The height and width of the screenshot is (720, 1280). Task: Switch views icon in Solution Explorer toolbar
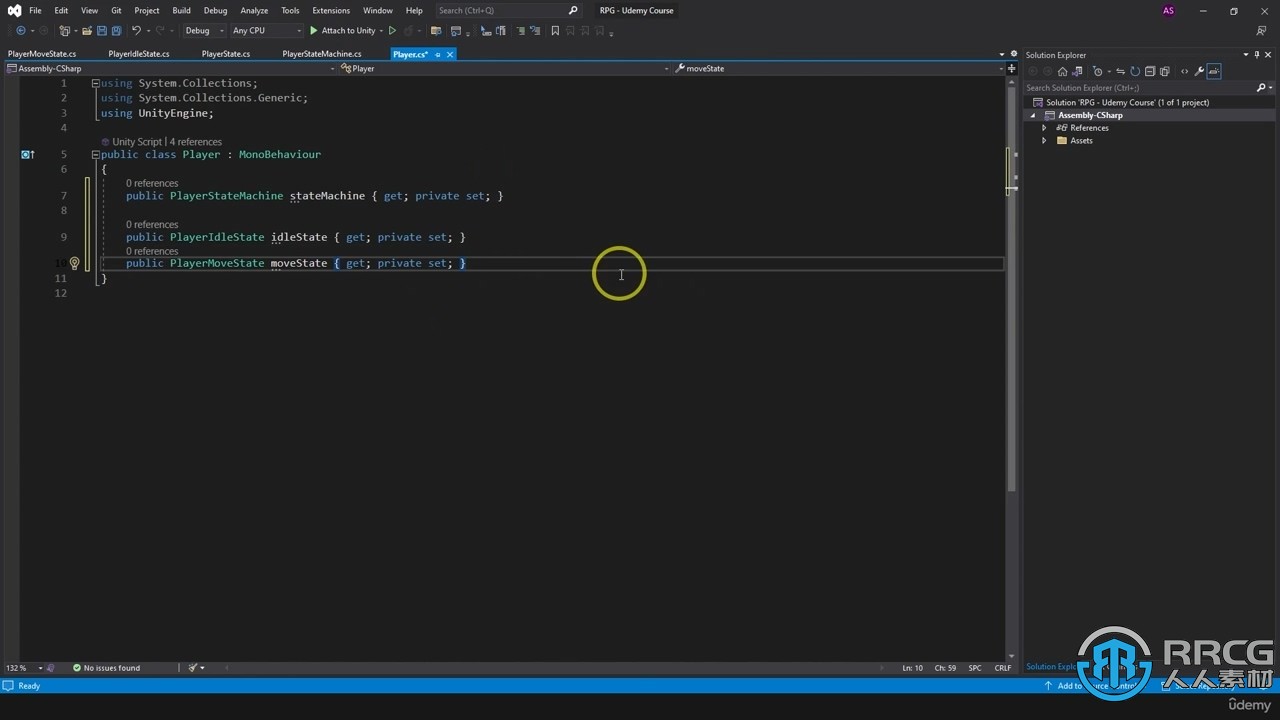point(1077,71)
